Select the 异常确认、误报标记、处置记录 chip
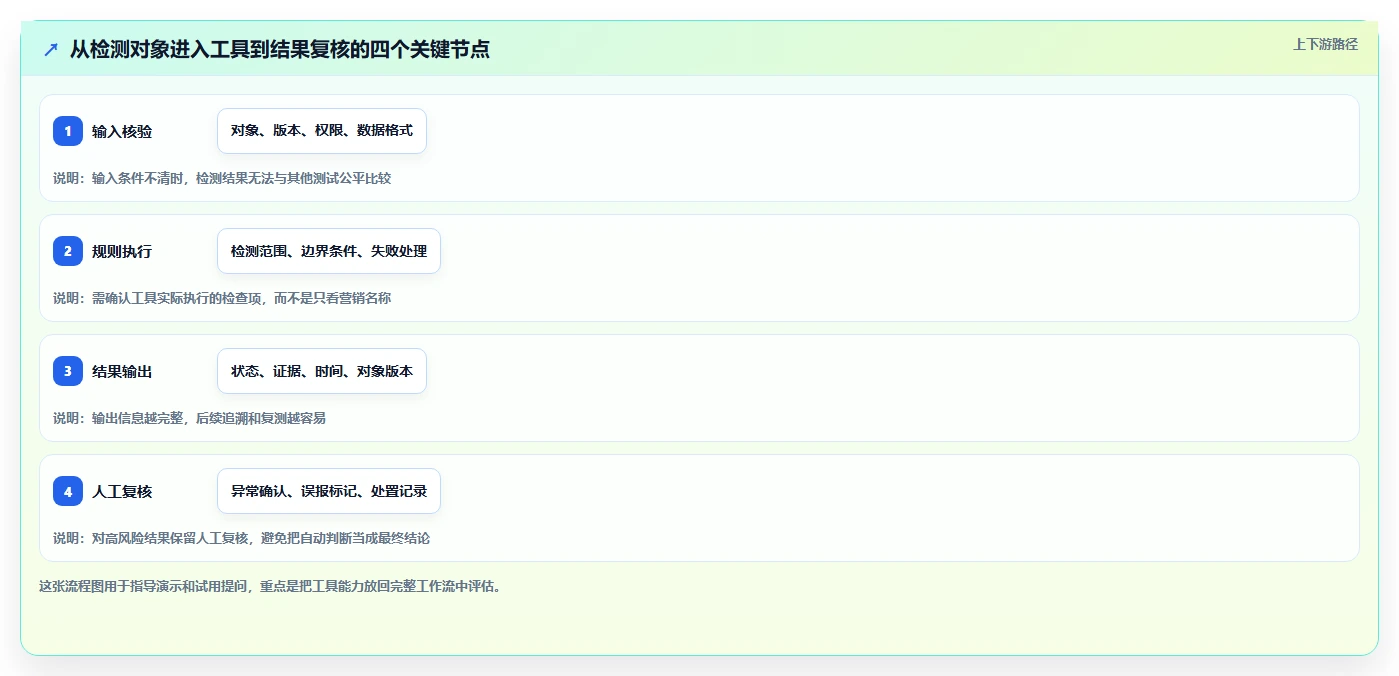1399x676 pixels. [329, 491]
